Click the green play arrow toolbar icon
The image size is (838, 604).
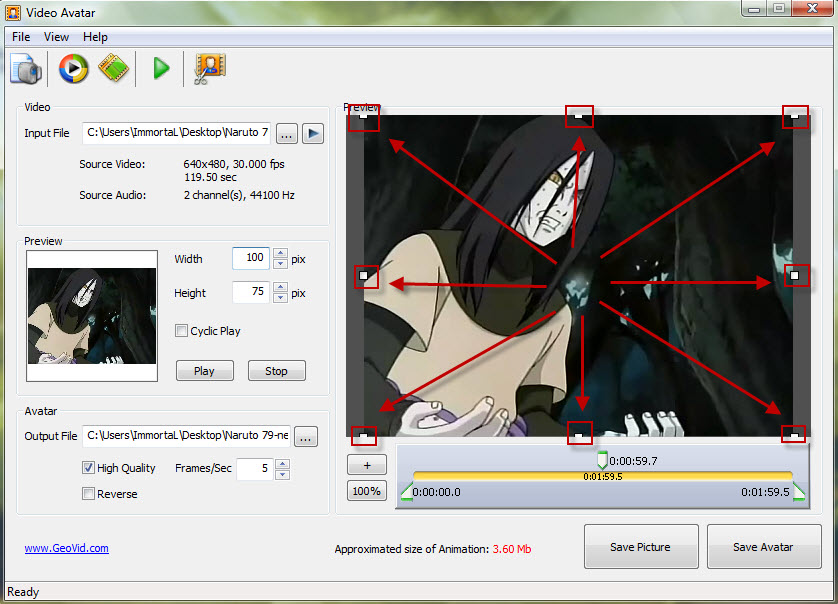coord(161,68)
